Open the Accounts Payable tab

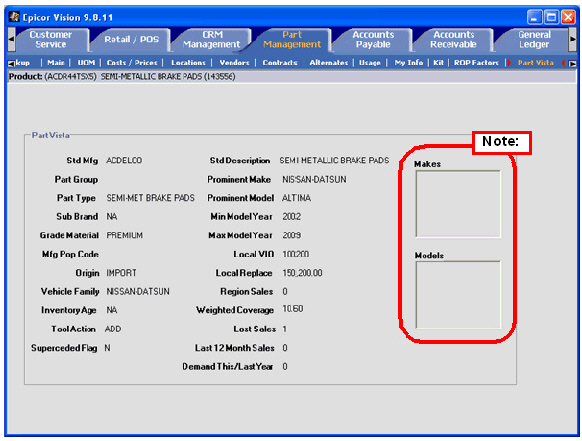(373, 39)
